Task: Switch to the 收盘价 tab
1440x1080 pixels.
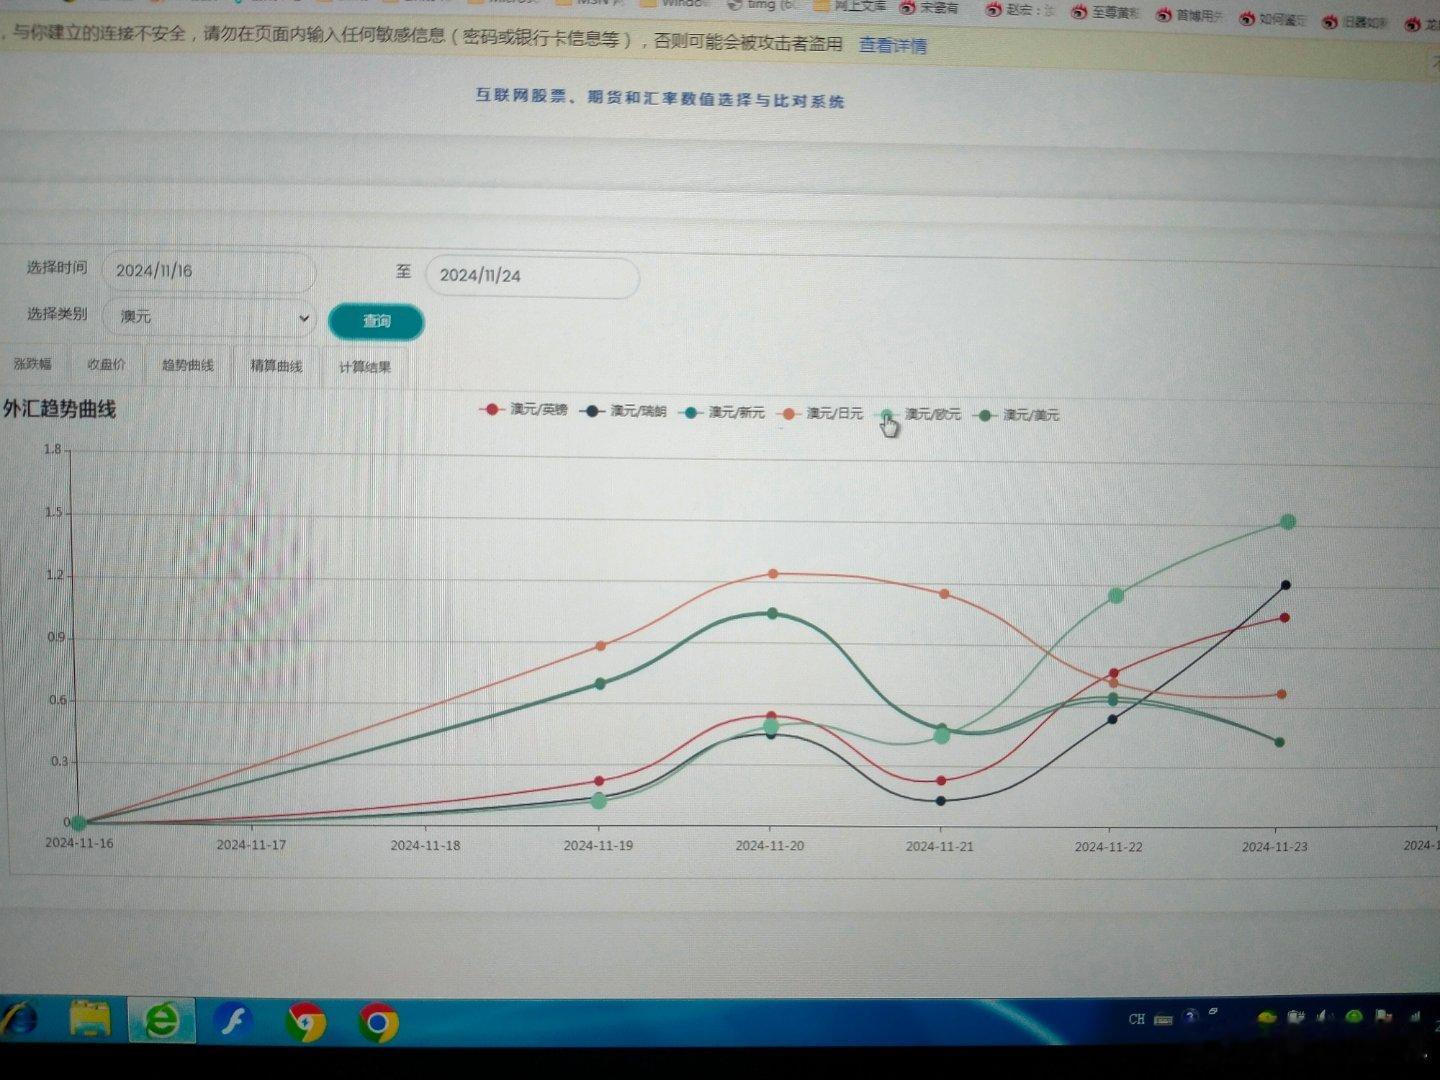Action: click(106, 365)
